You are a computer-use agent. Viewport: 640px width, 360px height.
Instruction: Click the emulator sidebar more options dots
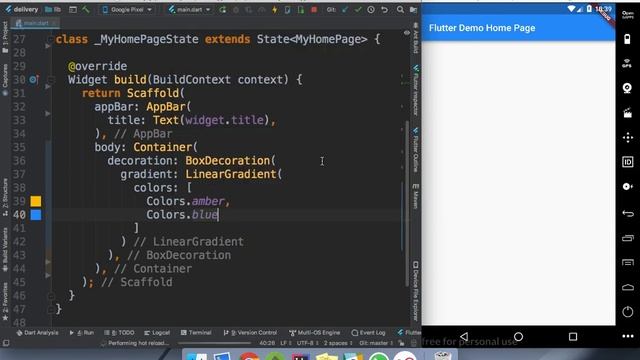click(x=628, y=336)
